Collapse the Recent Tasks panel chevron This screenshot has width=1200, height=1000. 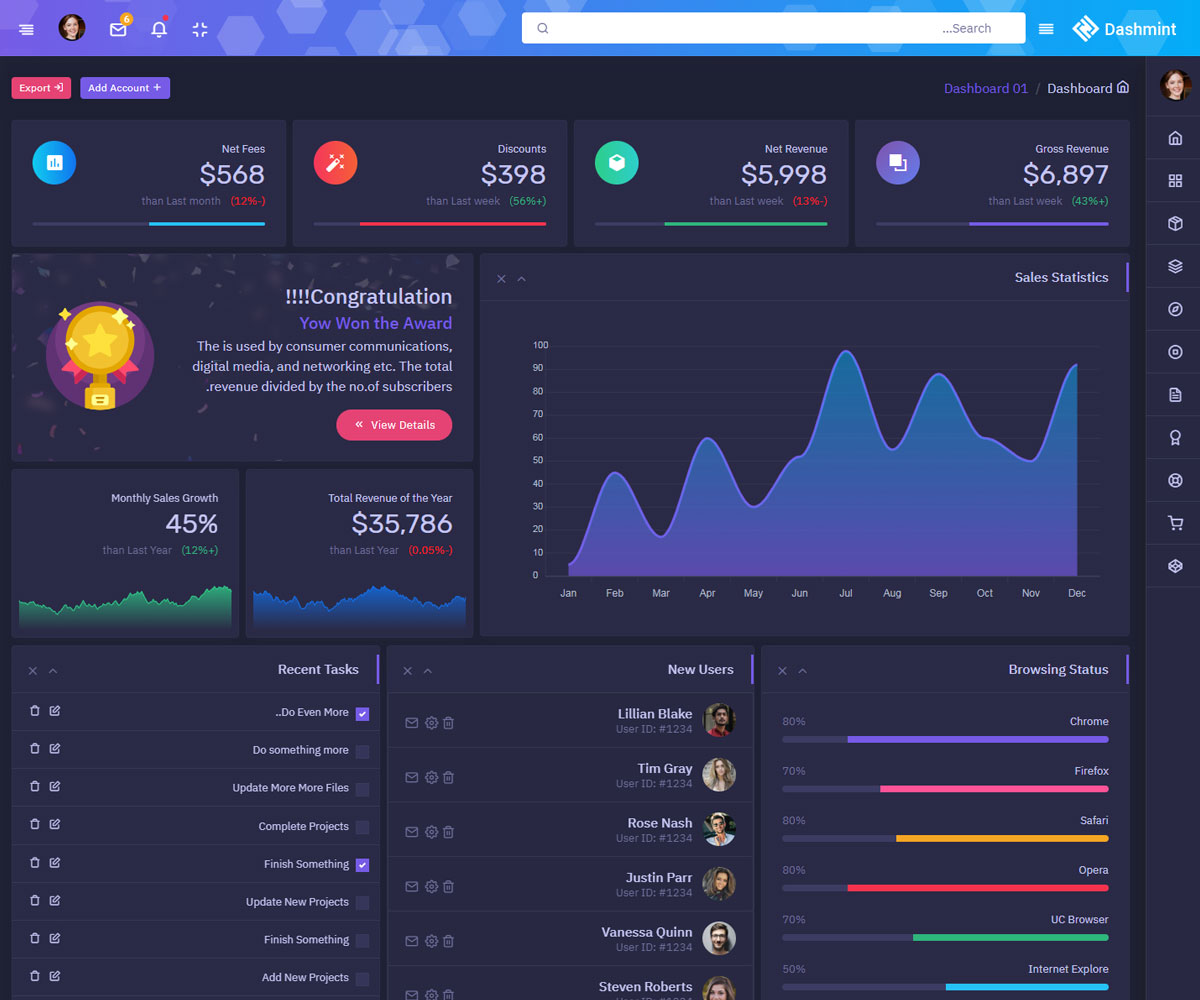(x=53, y=671)
